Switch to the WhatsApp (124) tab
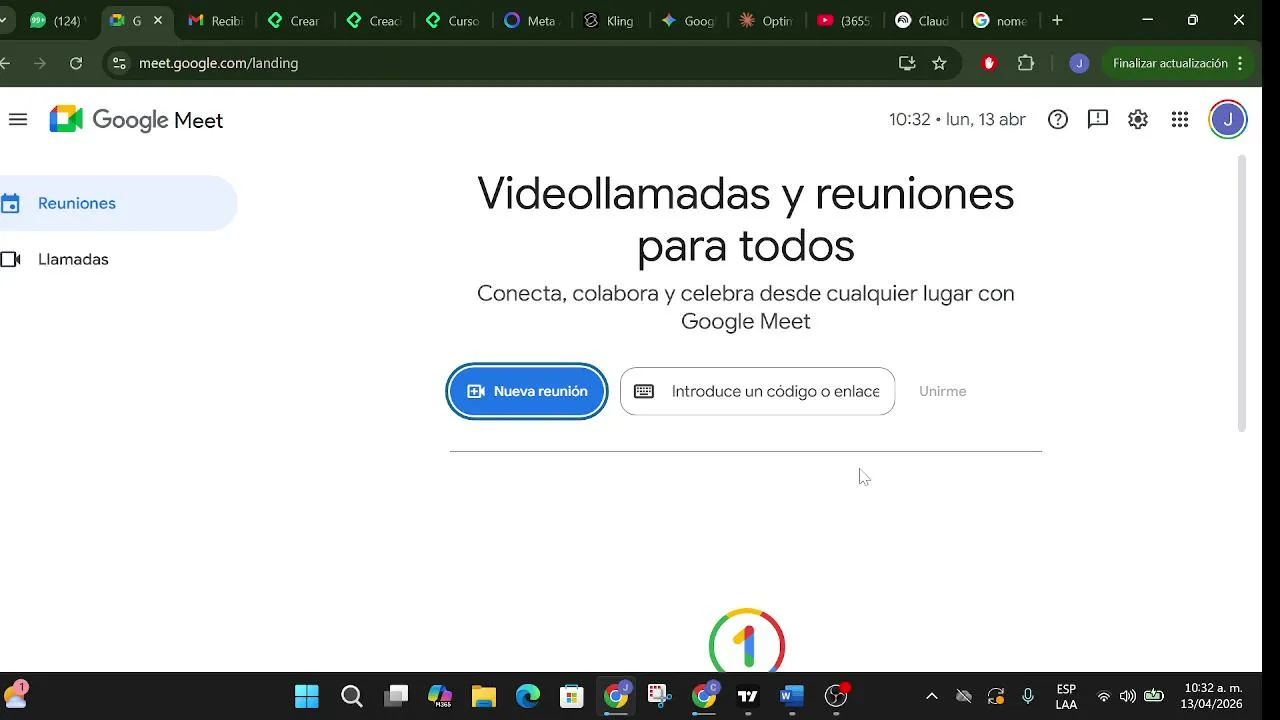1280x720 pixels. (x=58, y=20)
